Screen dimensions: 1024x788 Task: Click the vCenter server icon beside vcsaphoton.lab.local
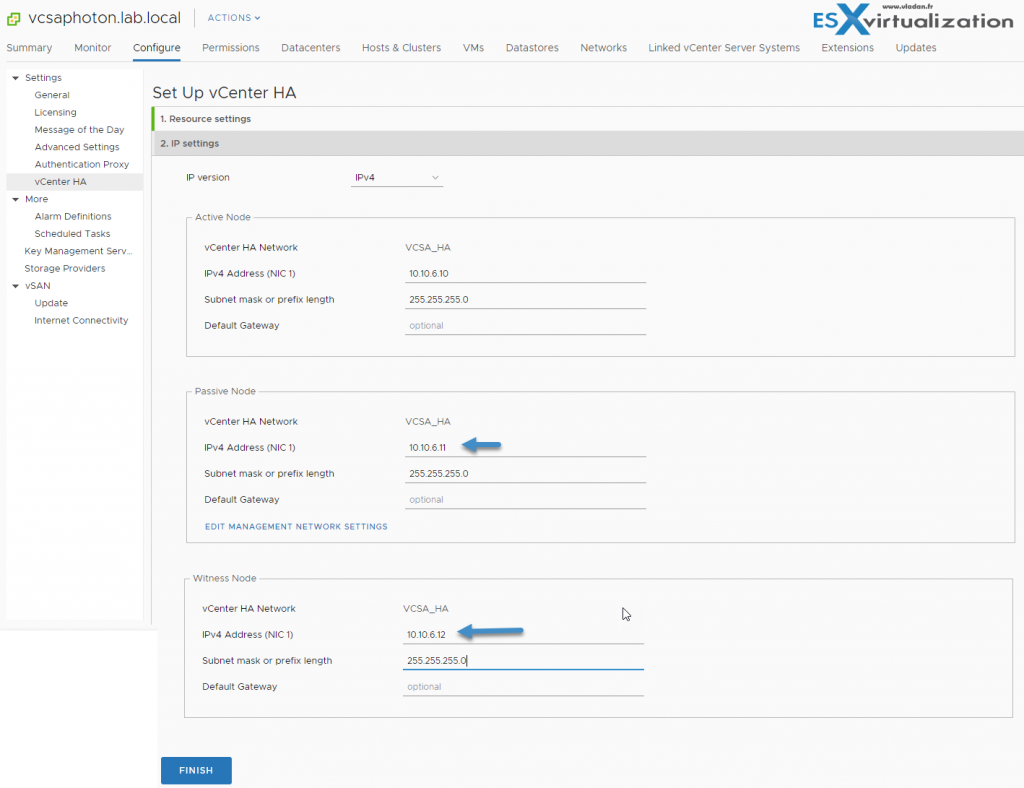click(x=14, y=18)
